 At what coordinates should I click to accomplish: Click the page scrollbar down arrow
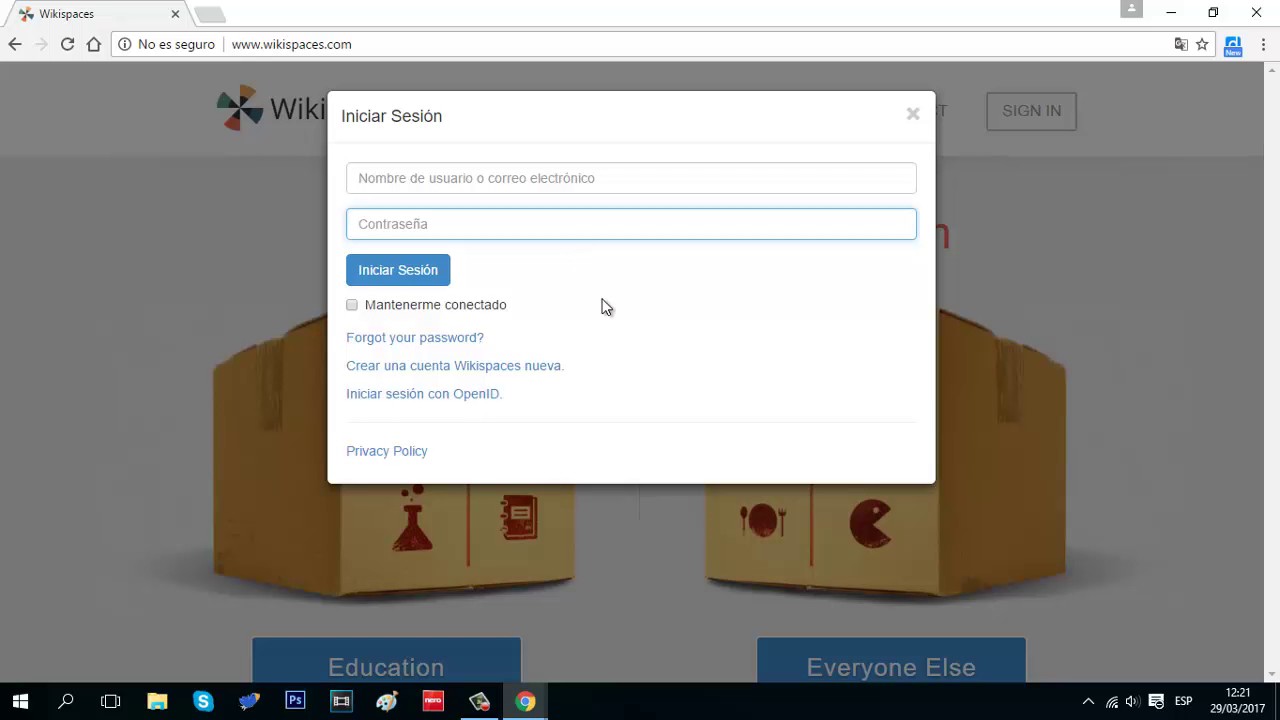point(1272,675)
